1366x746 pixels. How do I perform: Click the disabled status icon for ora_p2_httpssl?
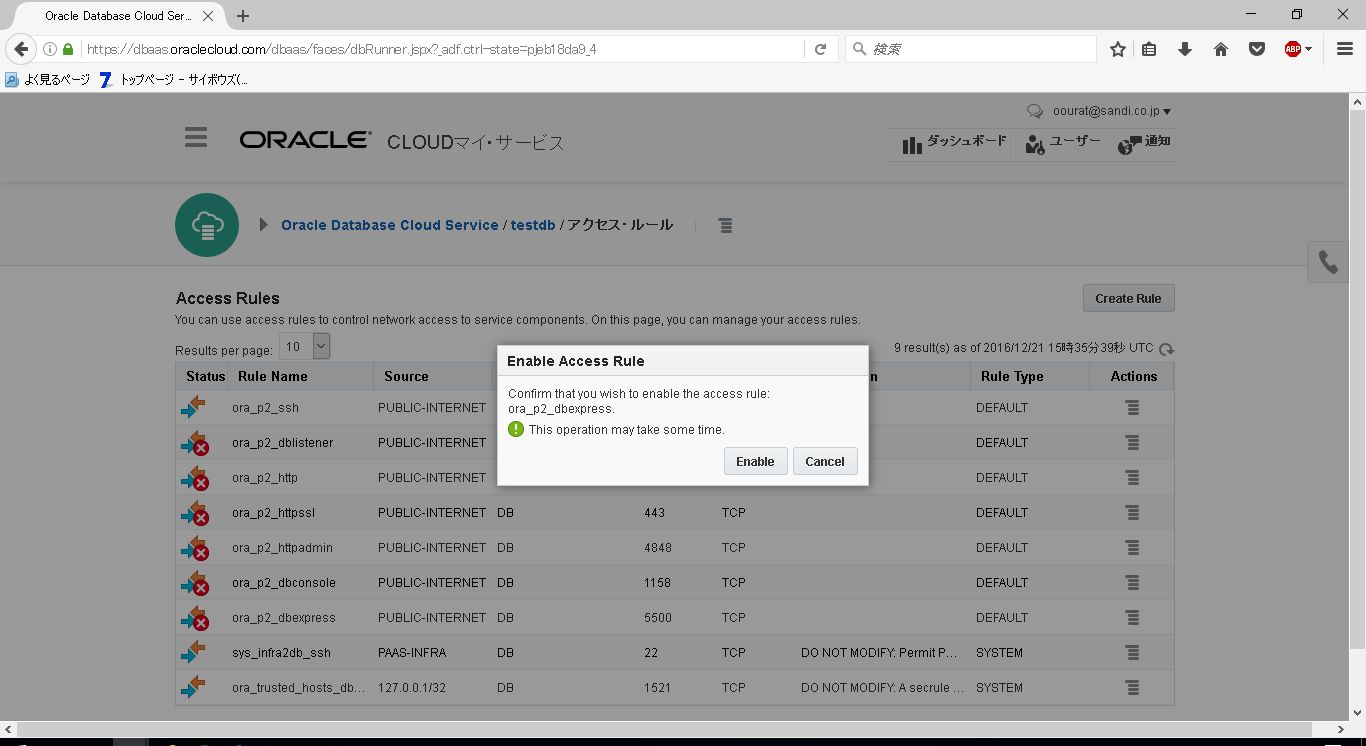point(195,513)
